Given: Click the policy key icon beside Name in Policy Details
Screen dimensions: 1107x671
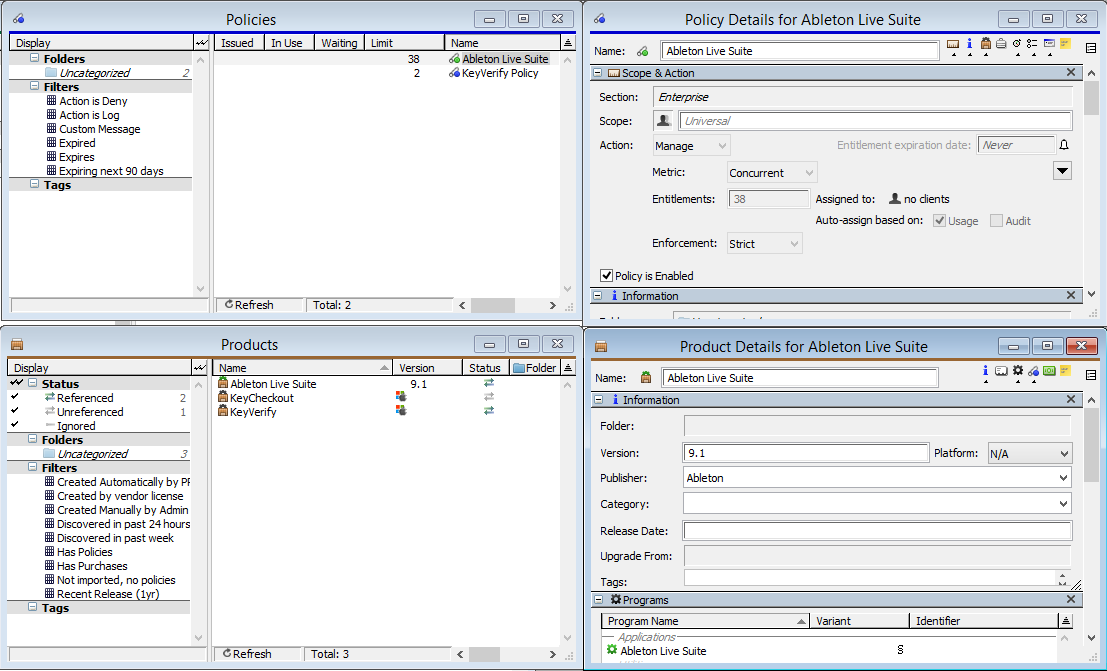Looking at the screenshot, I should [x=642, y=51].
